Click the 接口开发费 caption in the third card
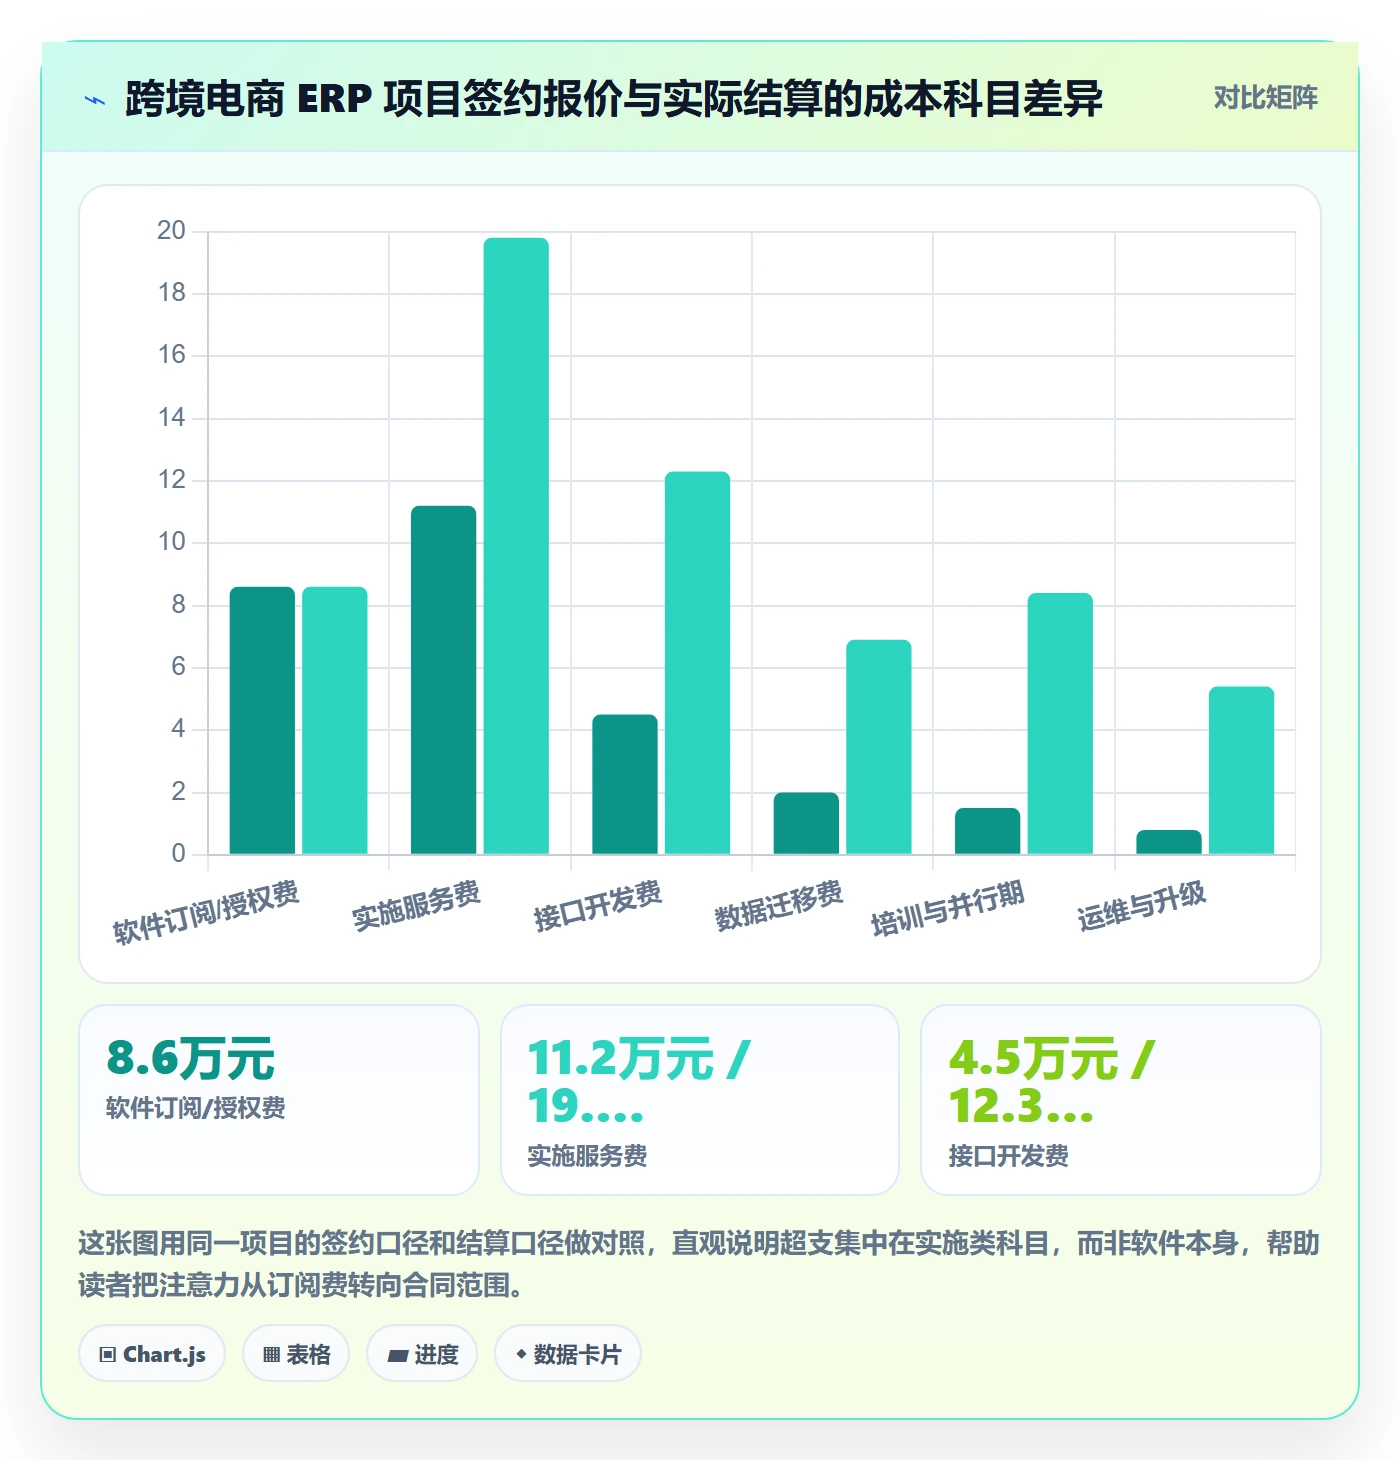The width and height of the screenshot is (1400, 1460). [1008, 1156]
